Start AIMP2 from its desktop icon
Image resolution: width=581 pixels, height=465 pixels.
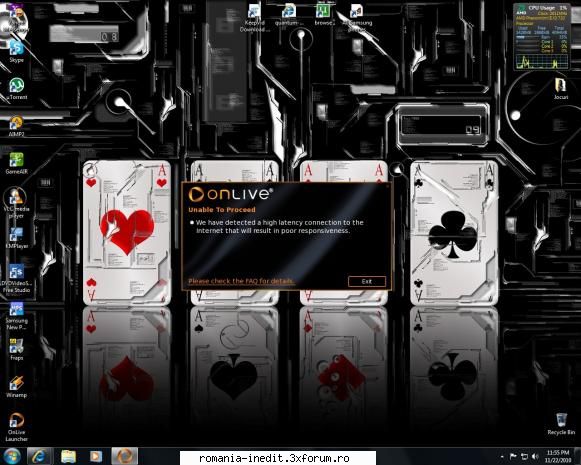pos(16,126)
